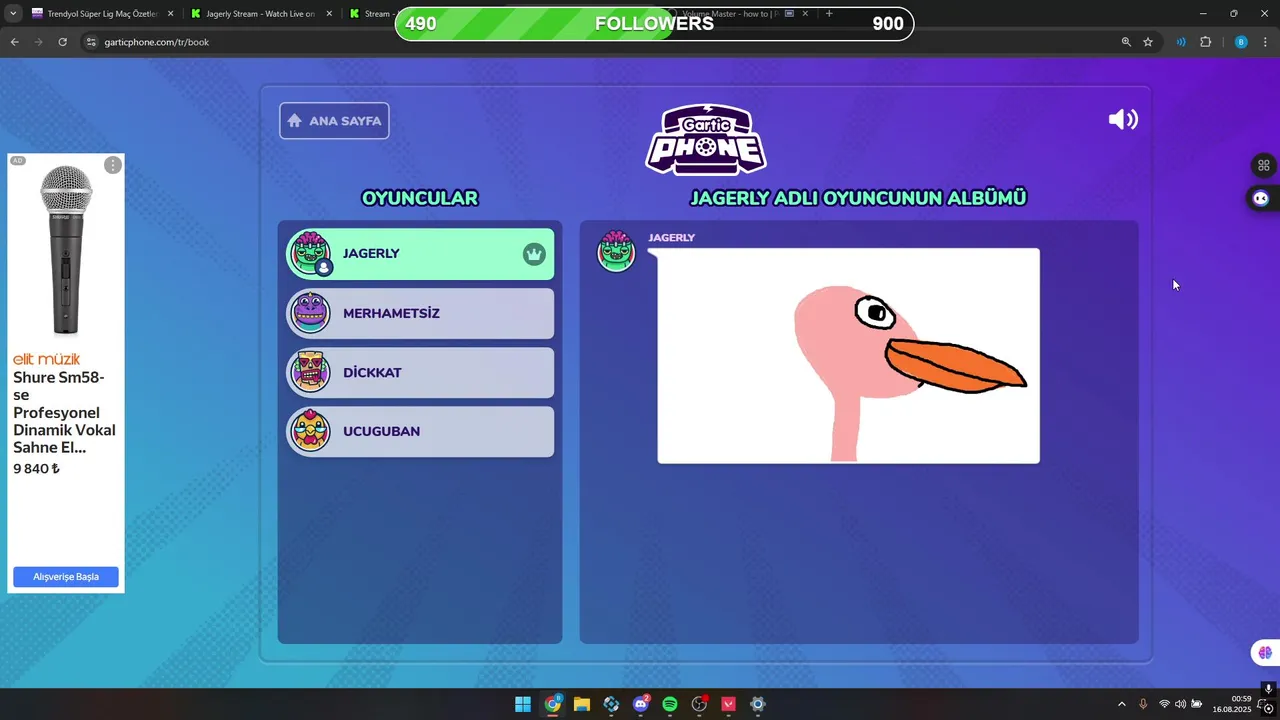
Task: Open the Volume Master extension icon
Action: tap(1181, 42)
